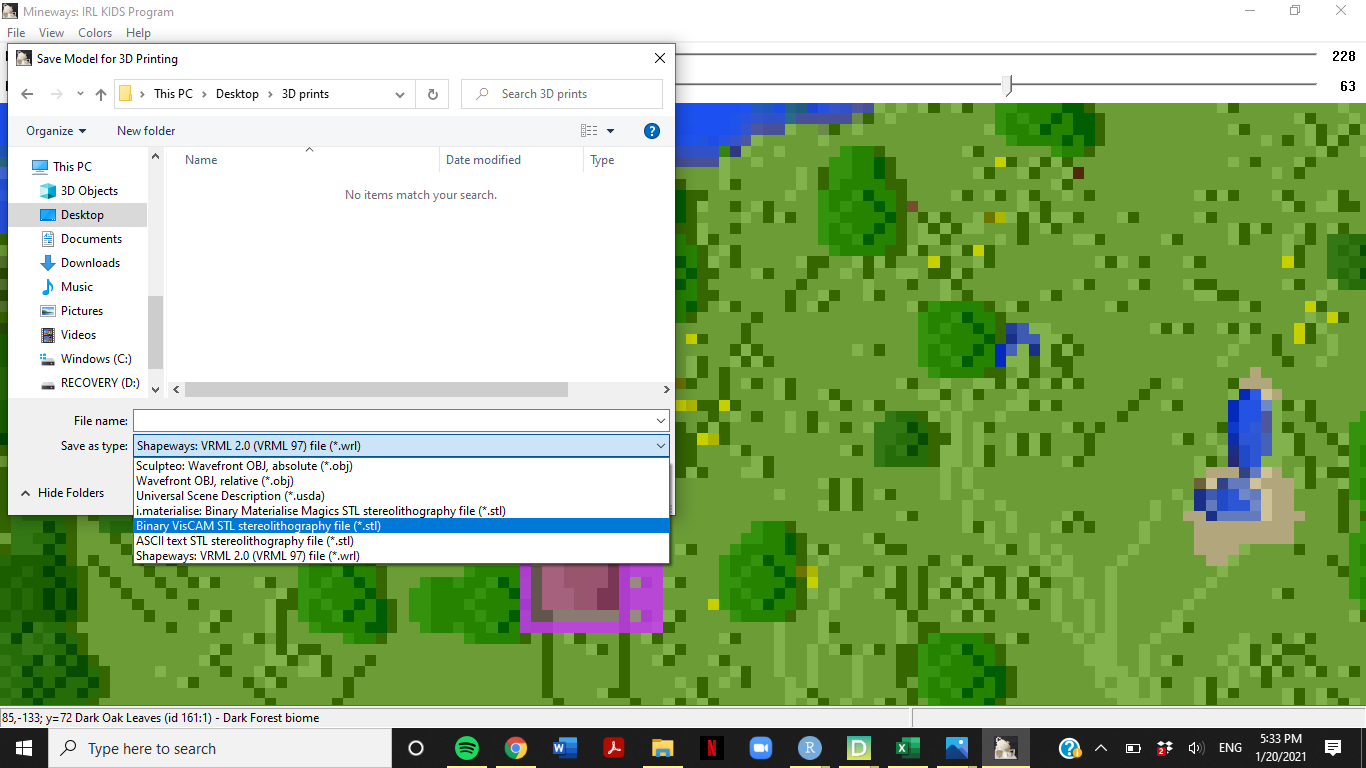Open the File name dropdown arrow
1366x768 pixels.
[x=660, y=421]
